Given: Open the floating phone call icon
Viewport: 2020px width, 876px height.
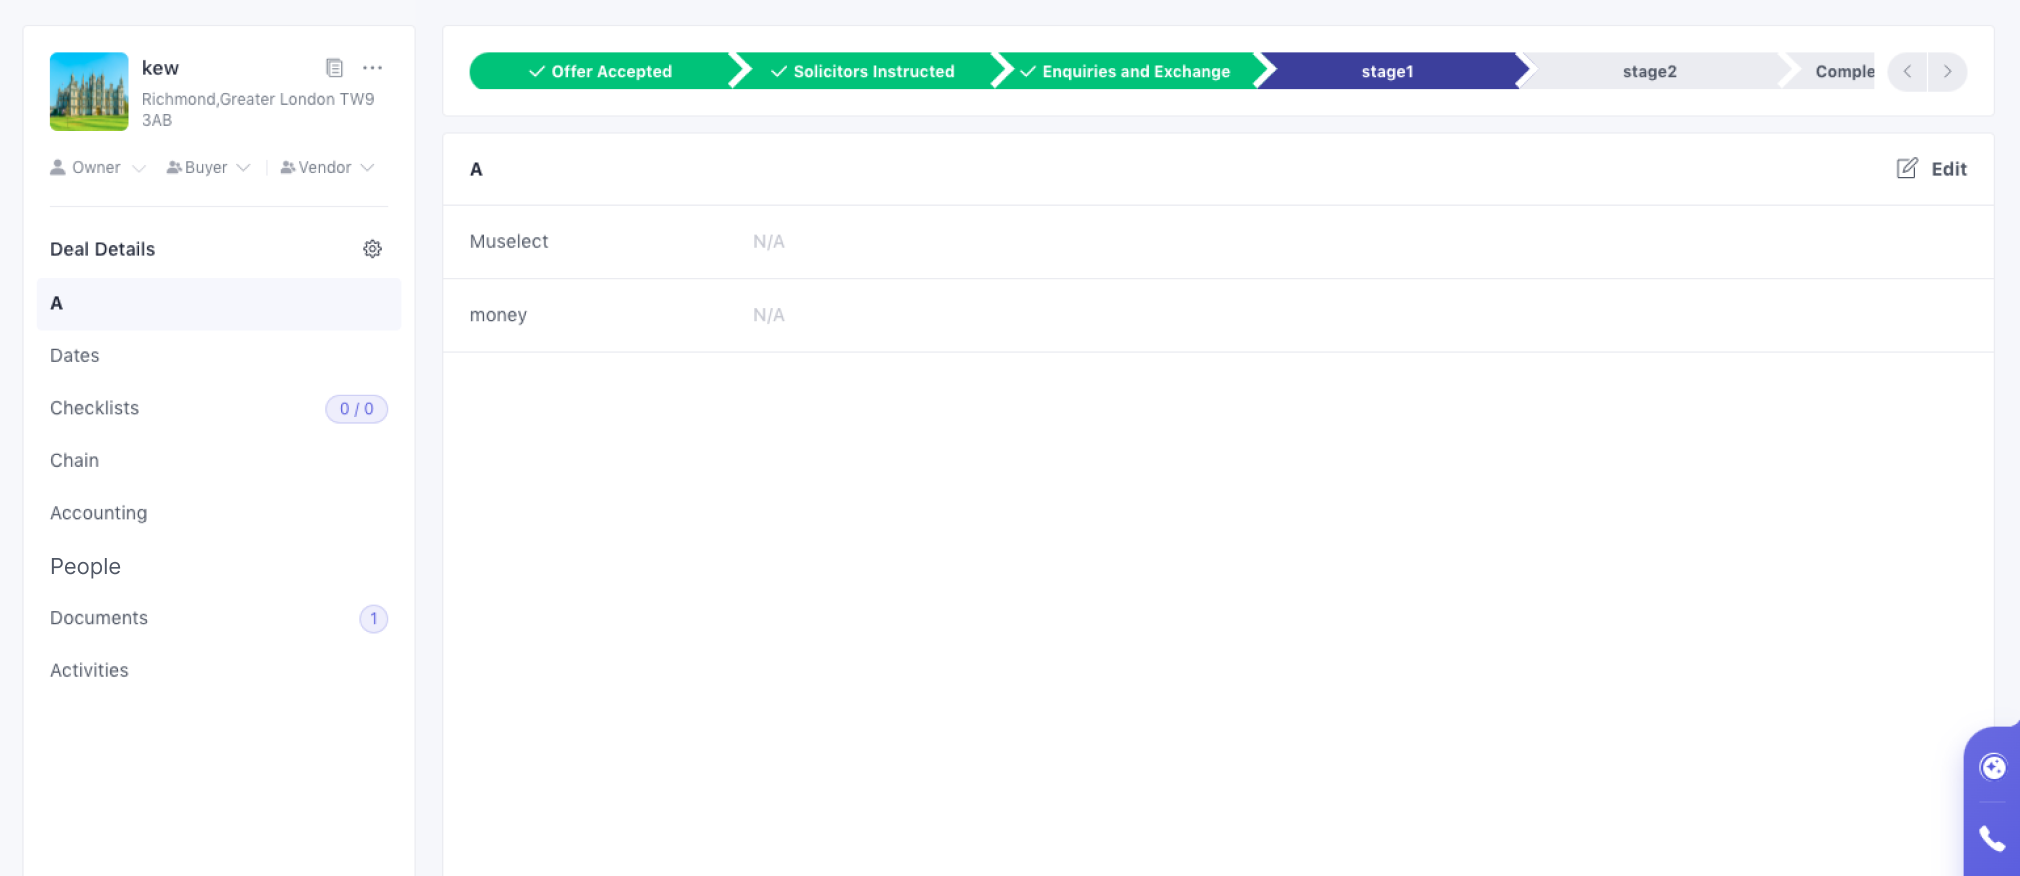Looking at the screenshot, I should (1991, 838).
